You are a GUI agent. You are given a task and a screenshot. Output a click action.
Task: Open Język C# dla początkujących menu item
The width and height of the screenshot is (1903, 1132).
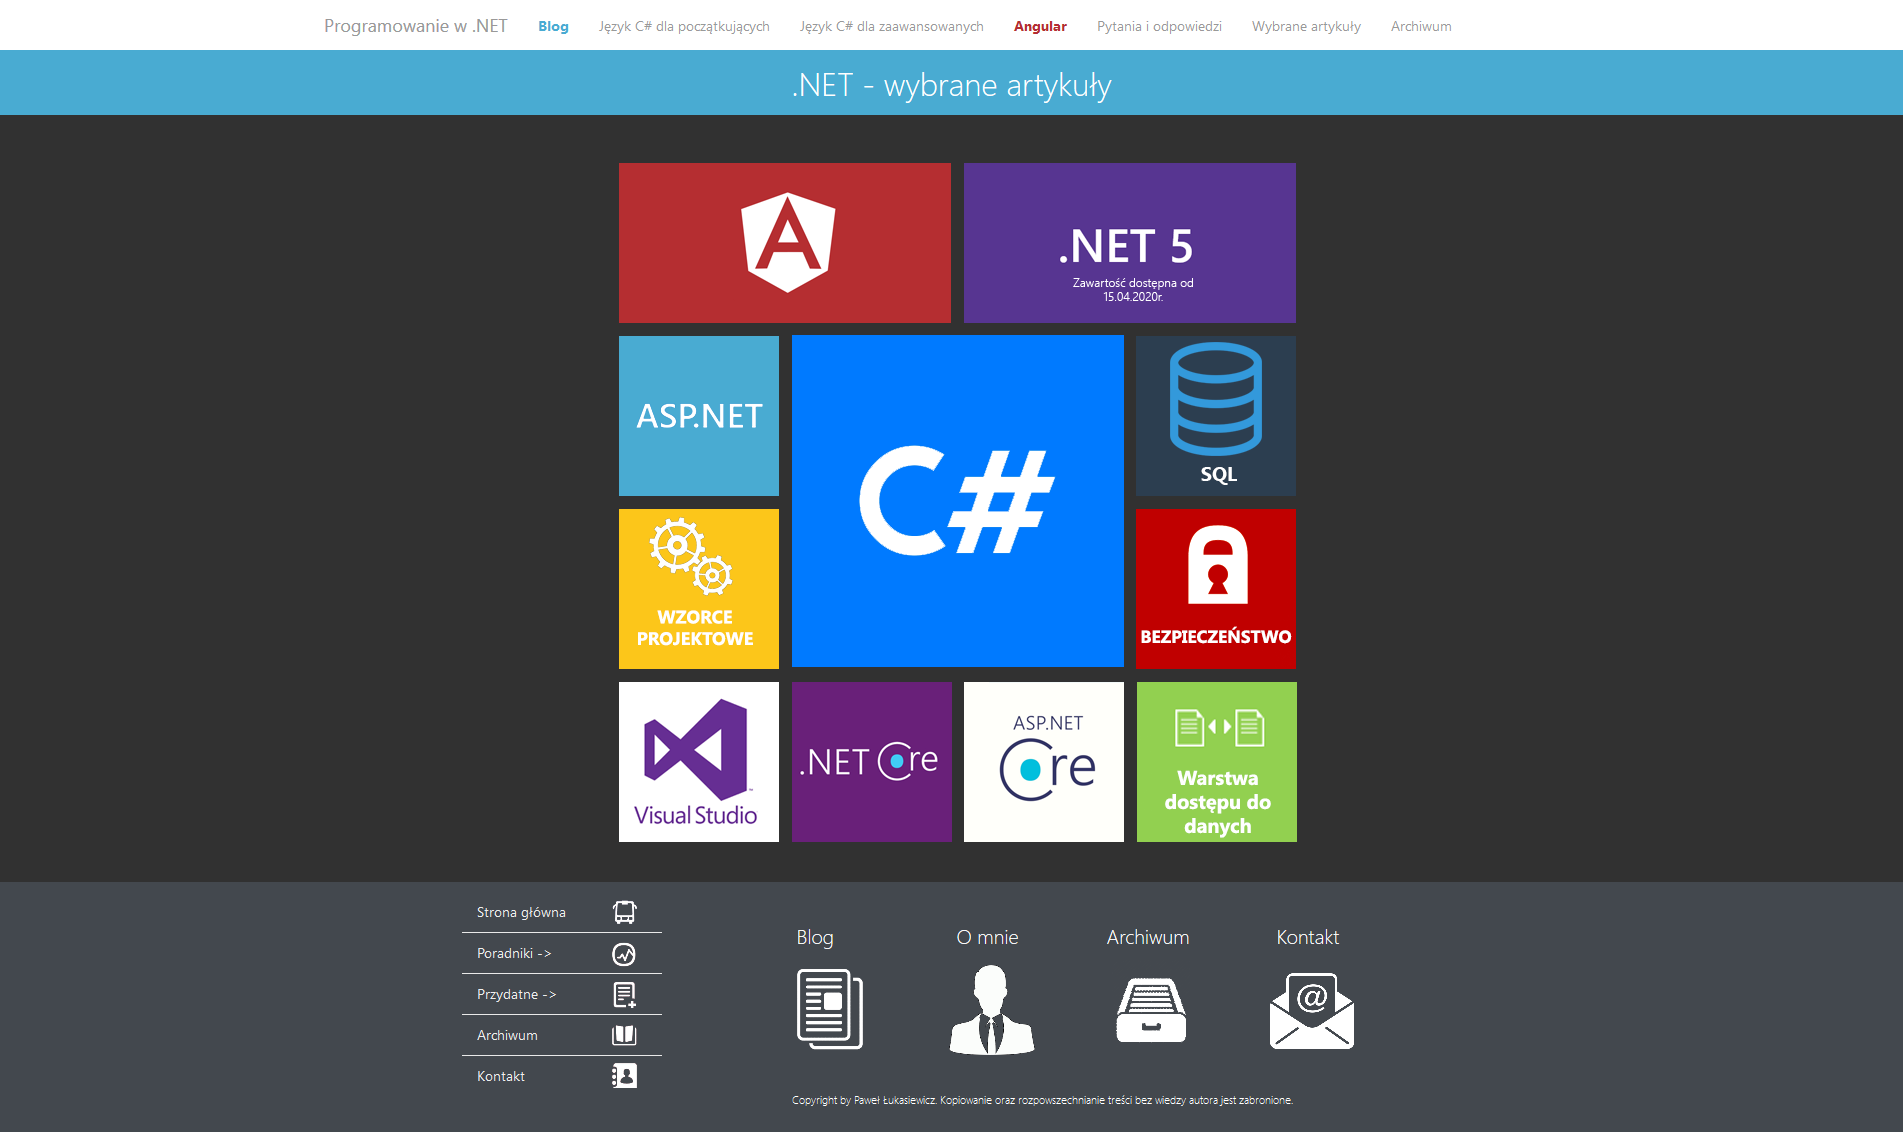(x=684, y=26)
